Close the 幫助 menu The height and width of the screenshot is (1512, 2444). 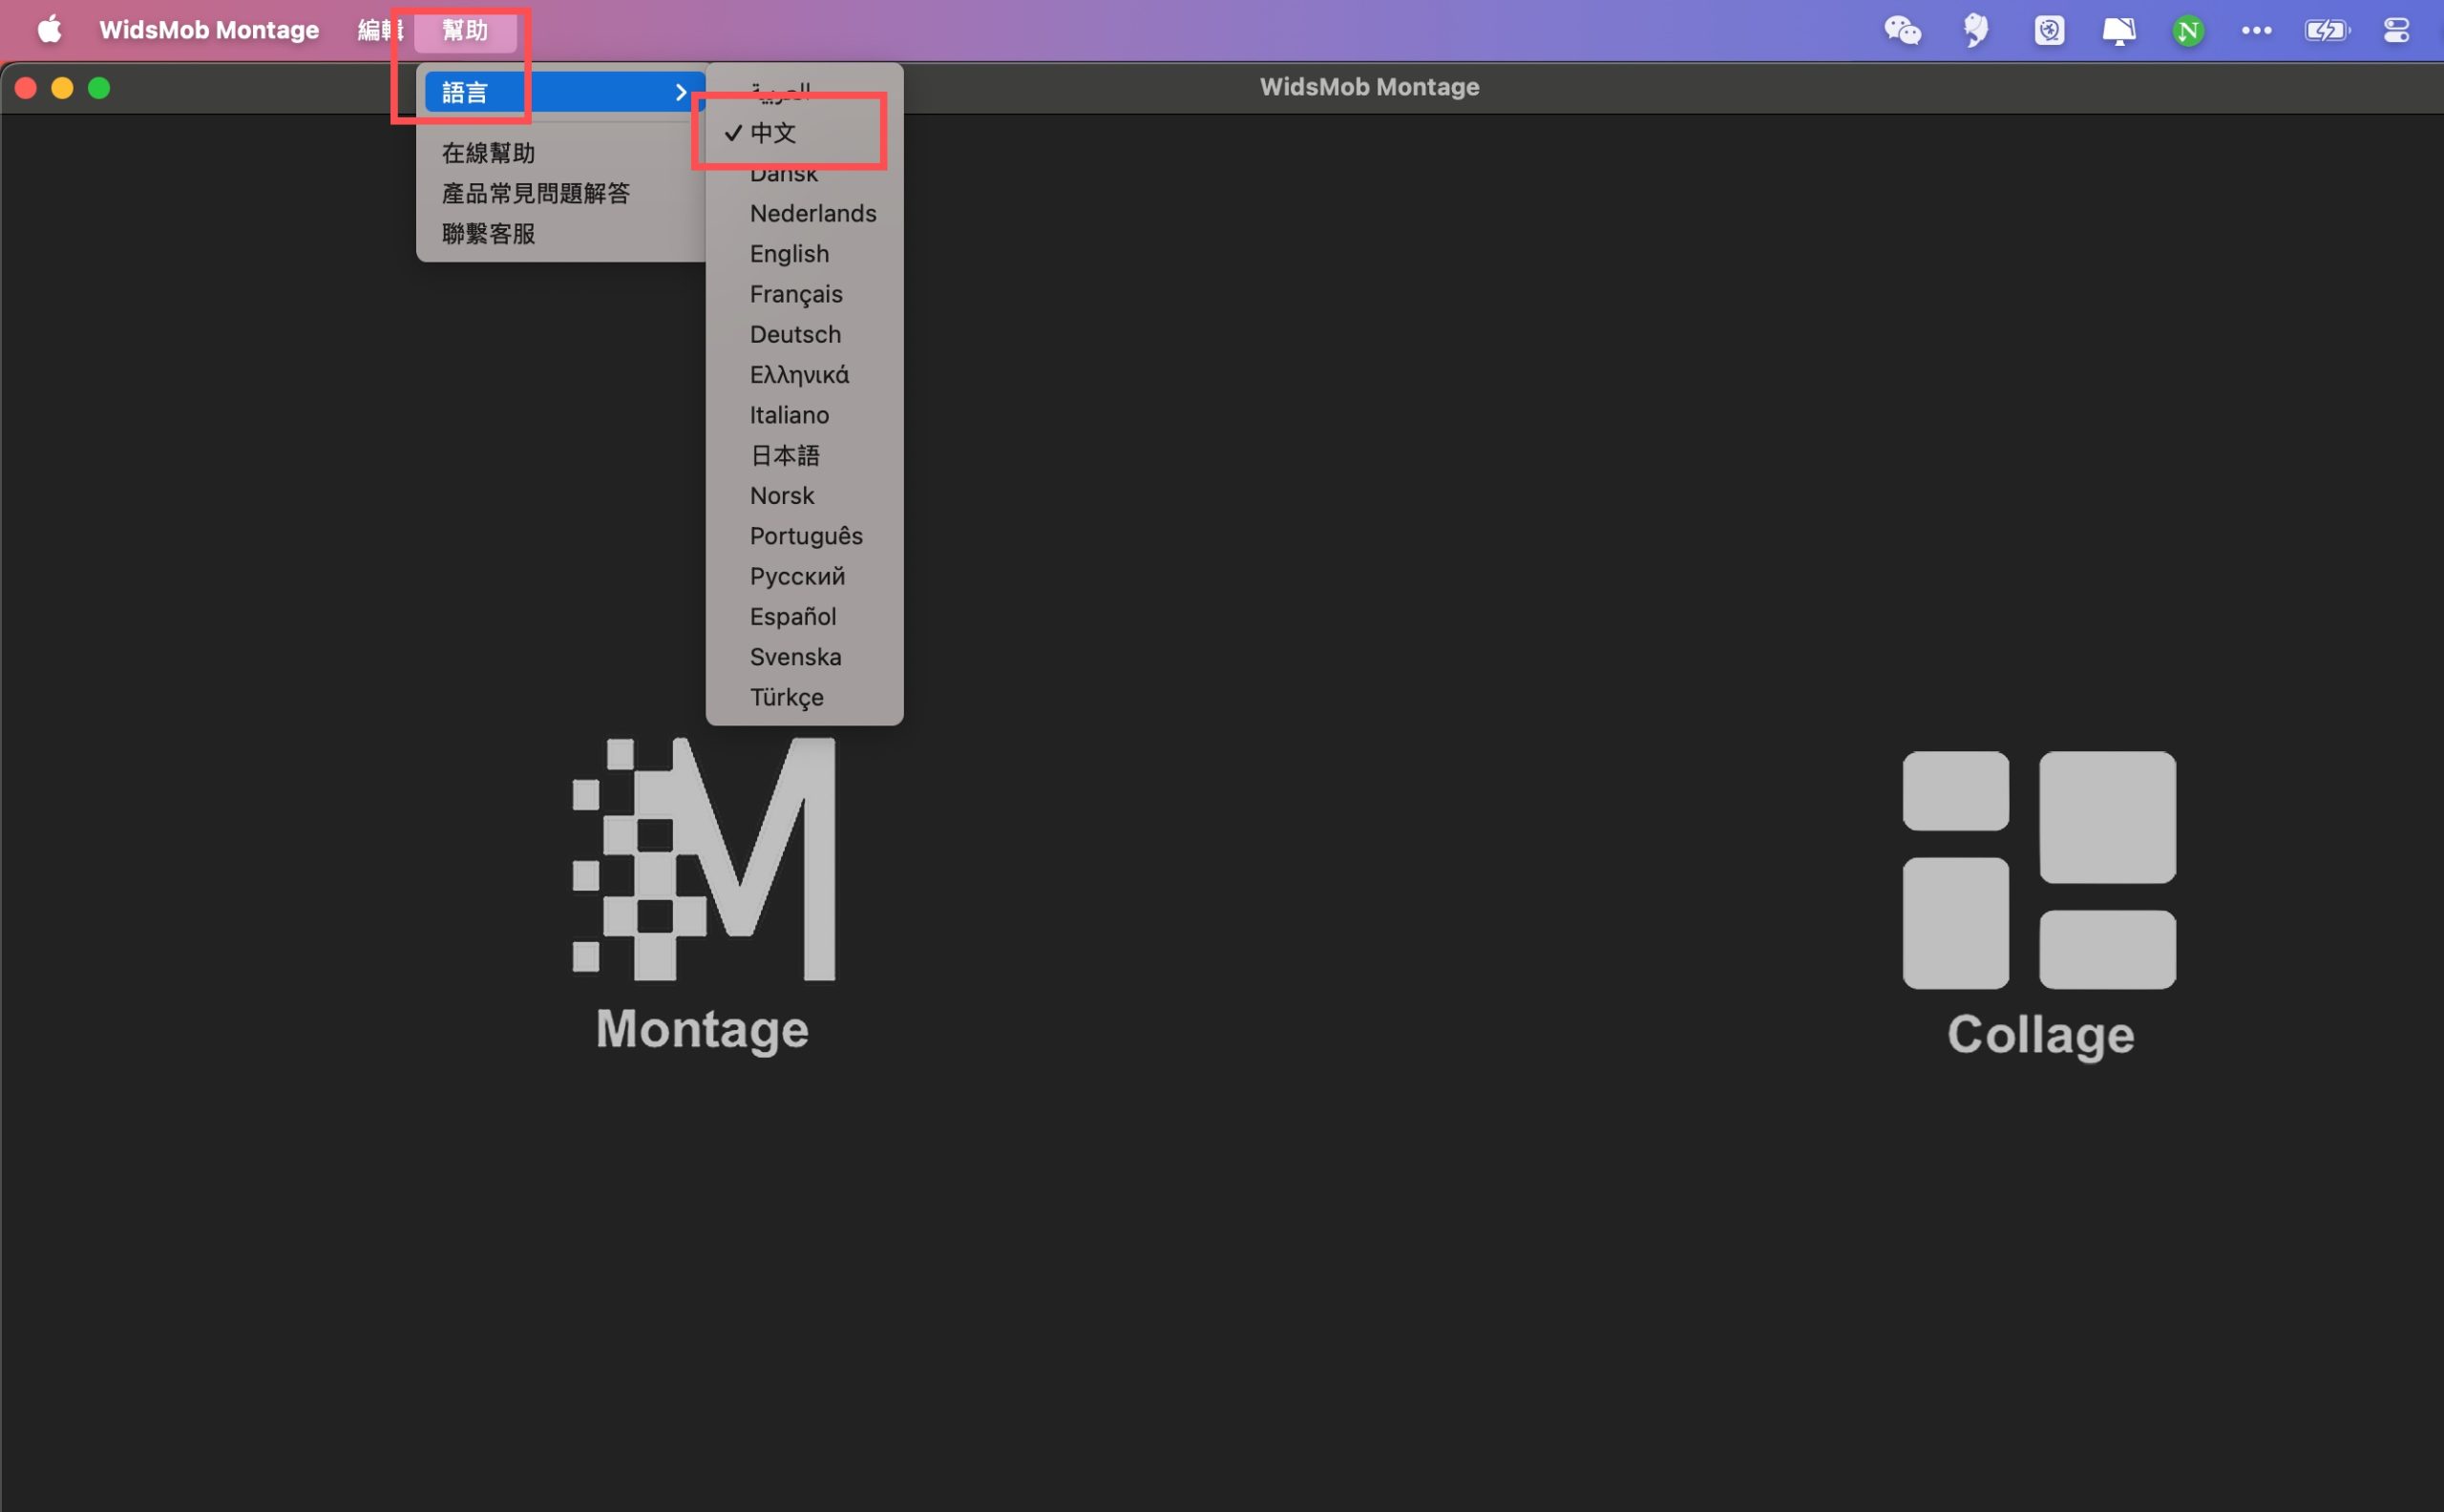(x=465, y=30)
